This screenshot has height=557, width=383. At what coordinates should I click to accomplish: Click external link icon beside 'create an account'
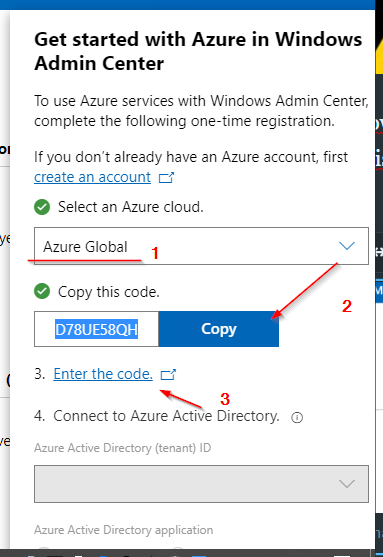pyautogui.click(x=166, y=177)
